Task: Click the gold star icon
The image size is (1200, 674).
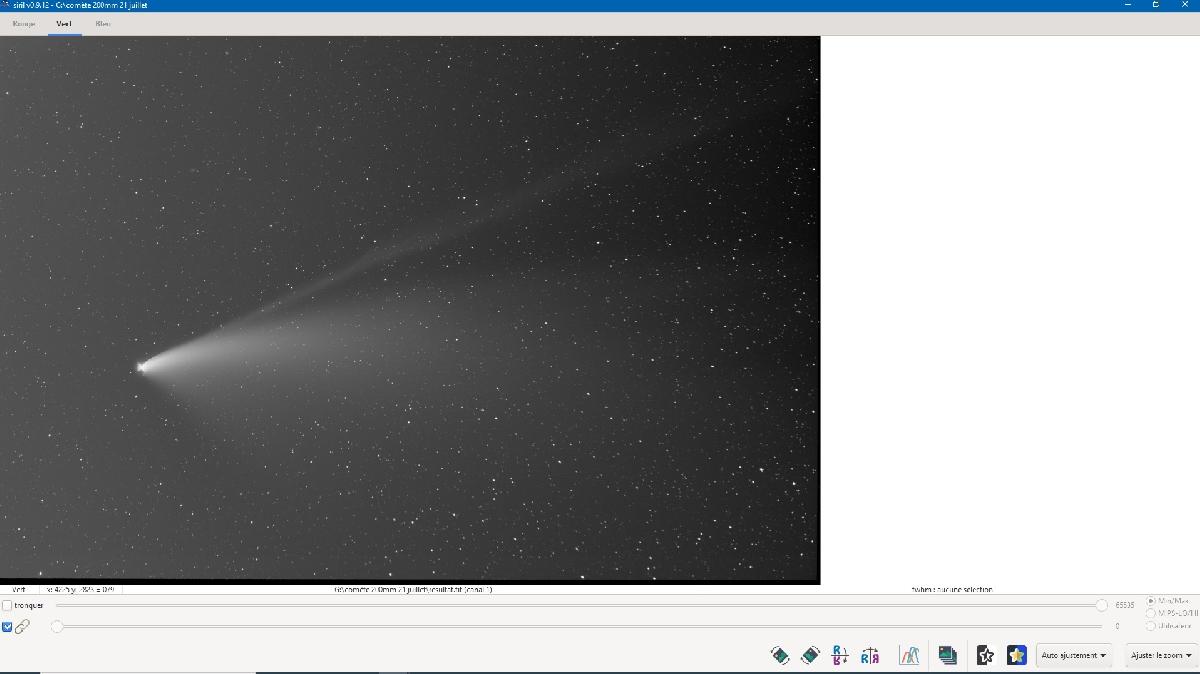Action: (x=1017, y=655)
